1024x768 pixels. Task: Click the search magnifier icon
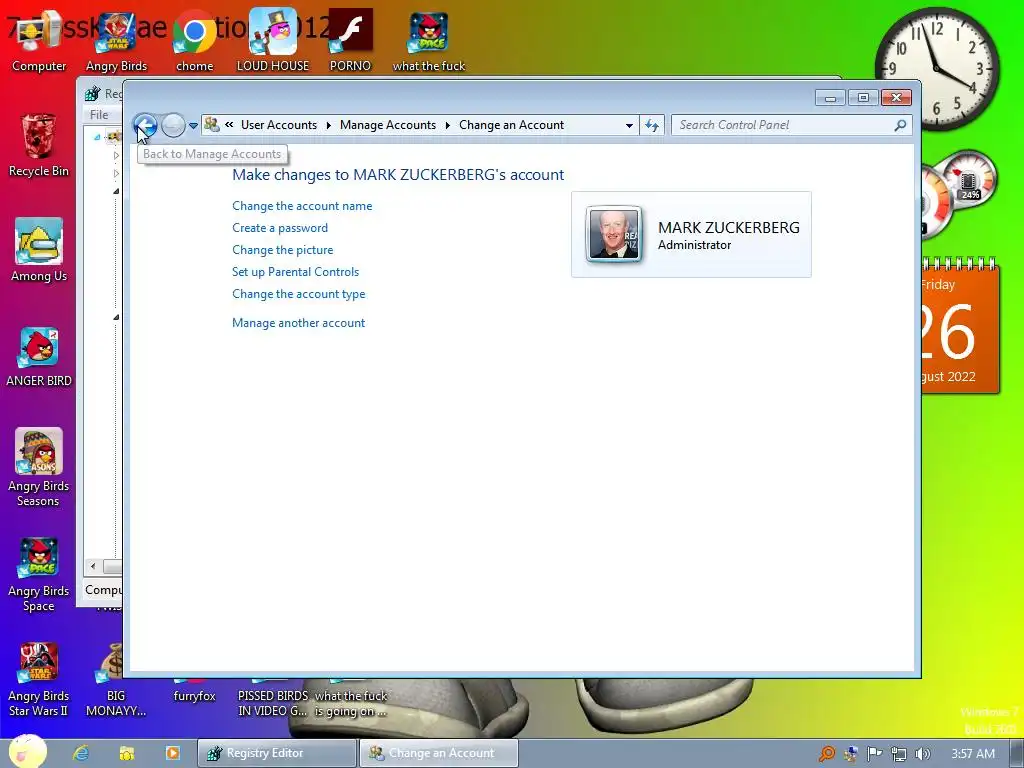click(x=901, y=125)
